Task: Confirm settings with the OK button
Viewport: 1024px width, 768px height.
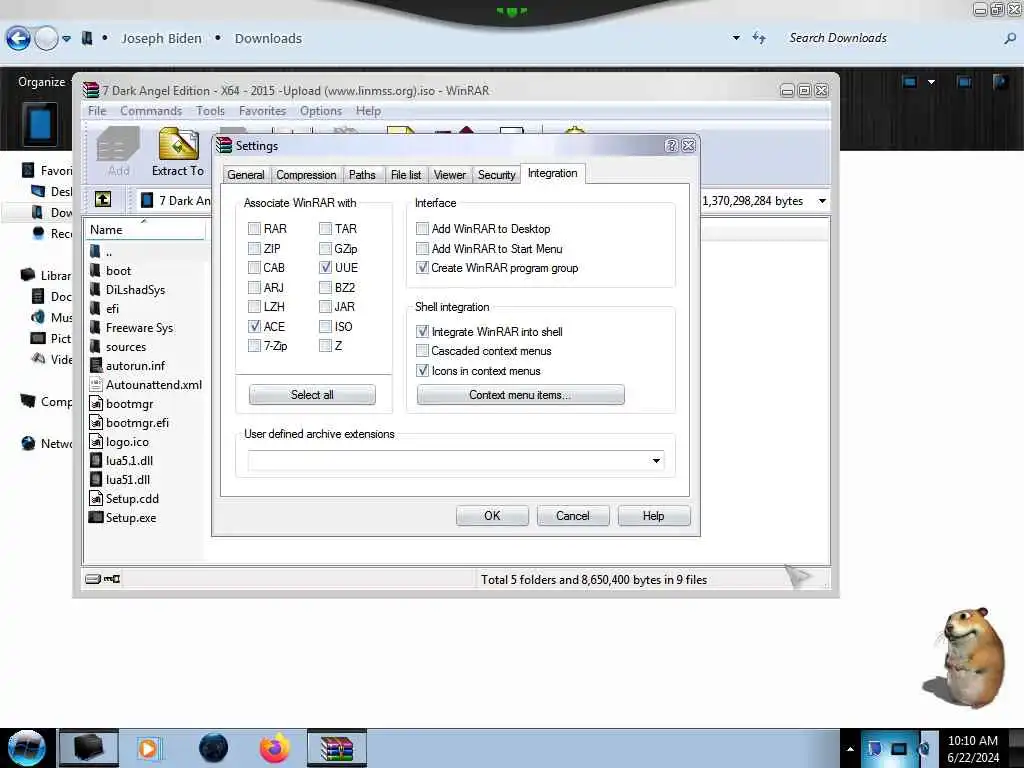Action: point(492,515)
